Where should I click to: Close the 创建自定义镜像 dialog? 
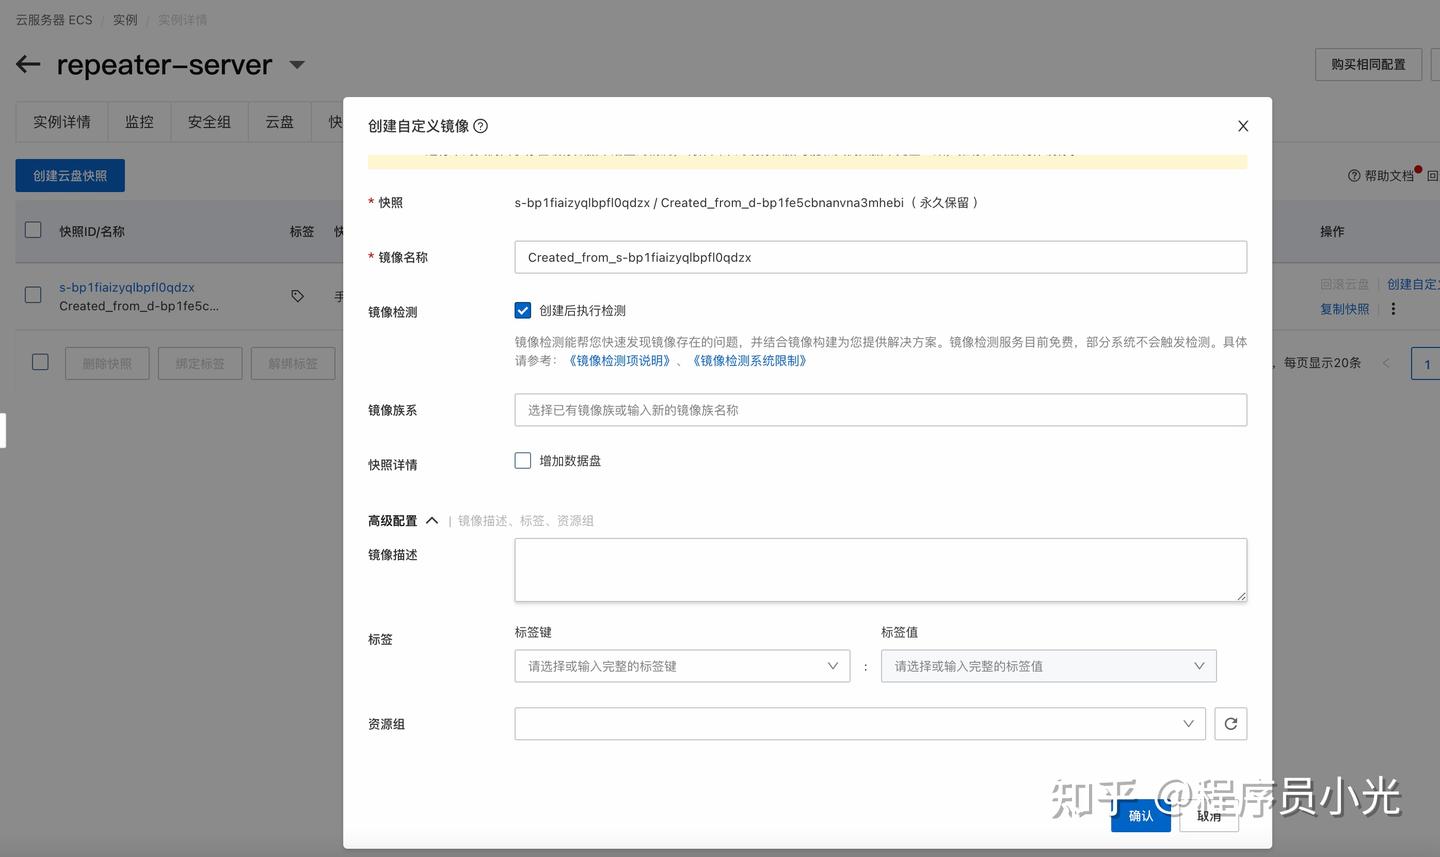tap(1242, 126)
